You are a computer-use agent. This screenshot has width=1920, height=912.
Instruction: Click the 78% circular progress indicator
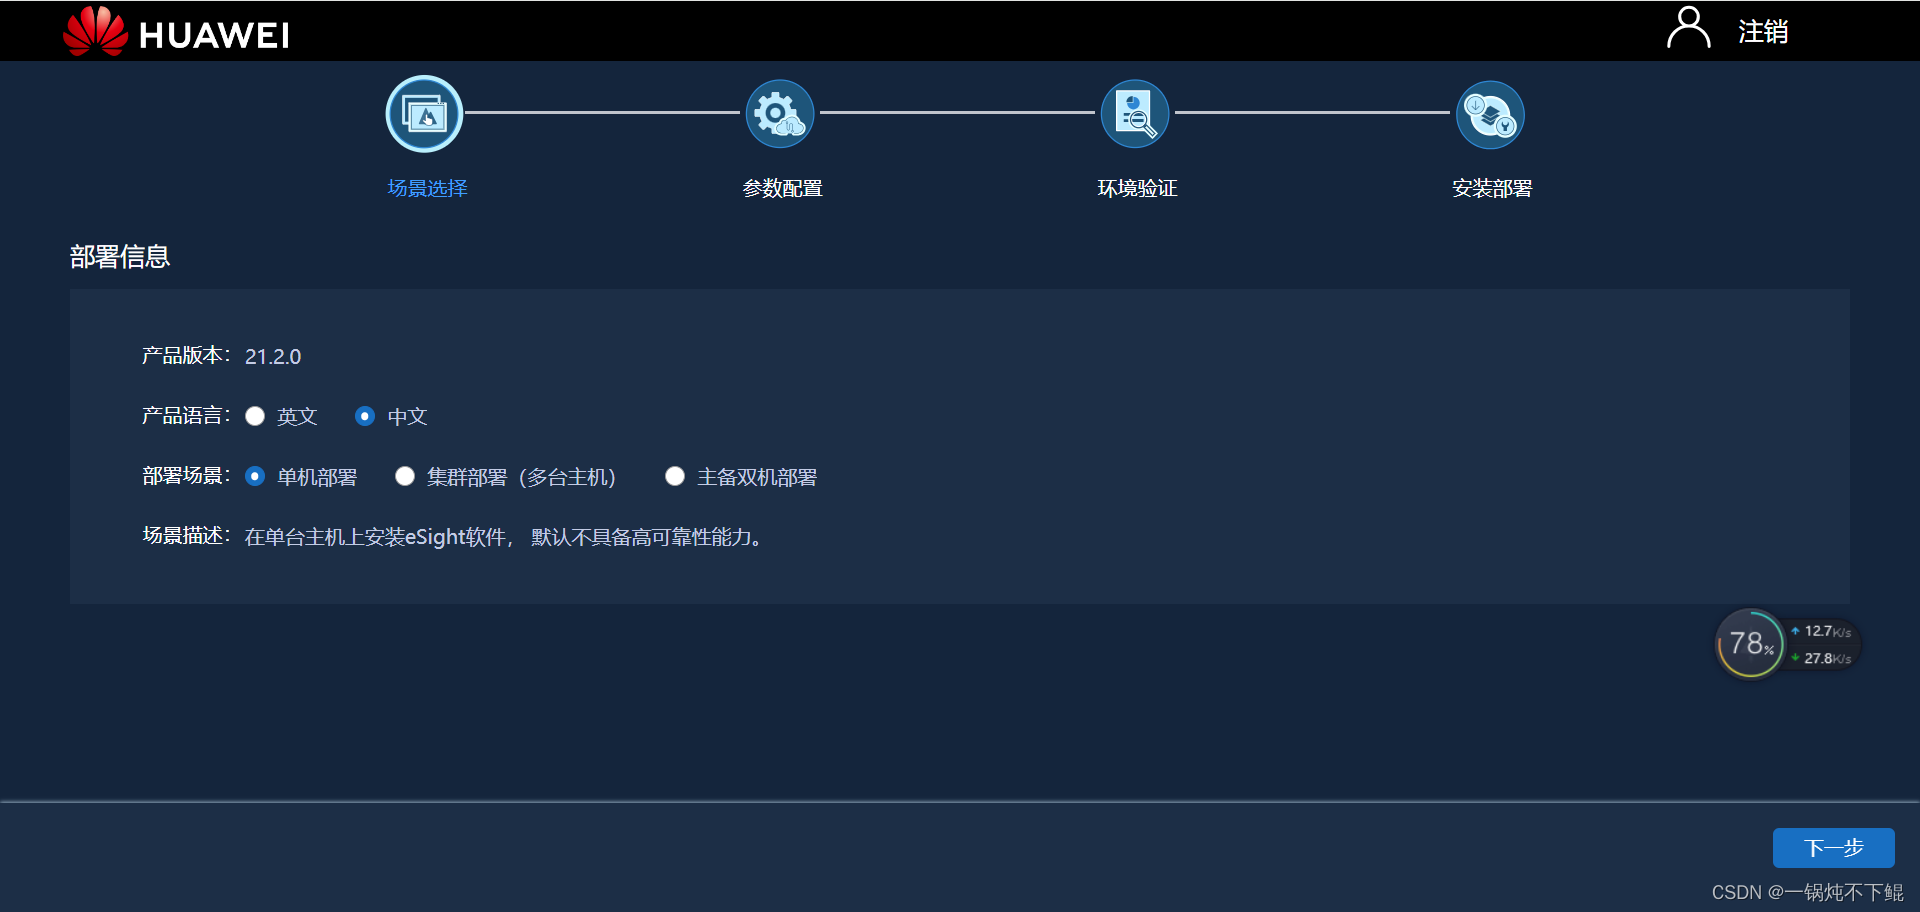(1750, 644)
